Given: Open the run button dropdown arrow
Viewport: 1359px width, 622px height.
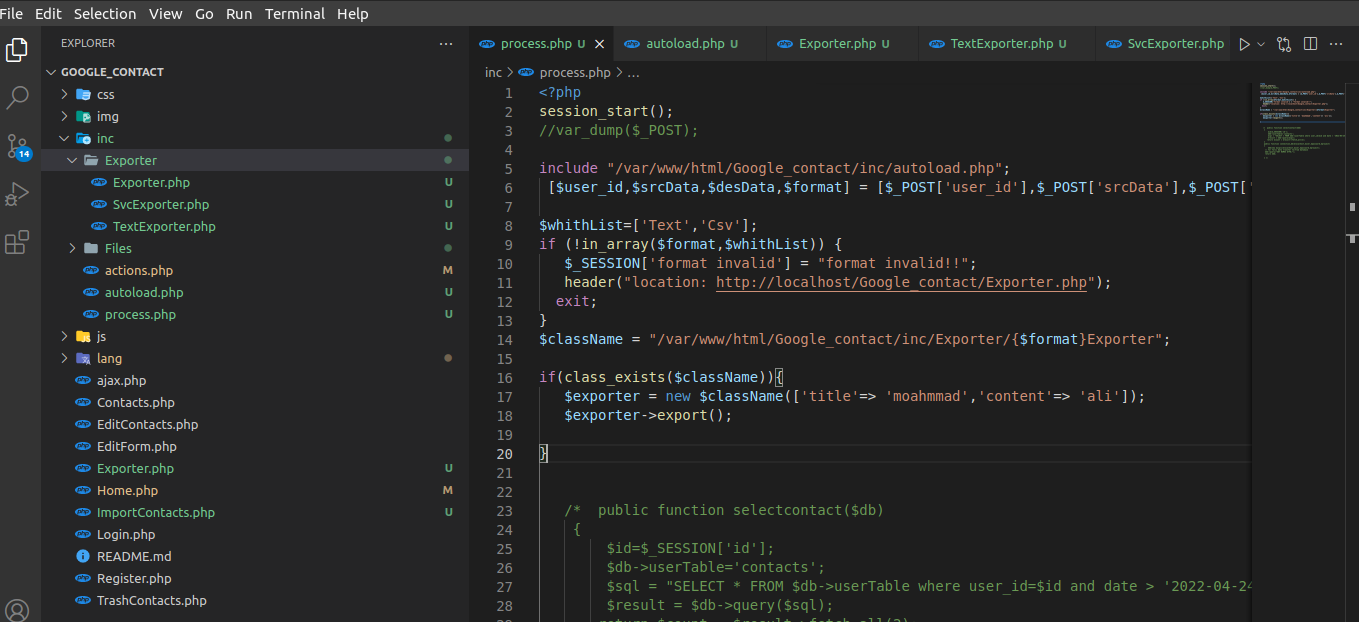Looking at the screenshot, I should 1260,44.
